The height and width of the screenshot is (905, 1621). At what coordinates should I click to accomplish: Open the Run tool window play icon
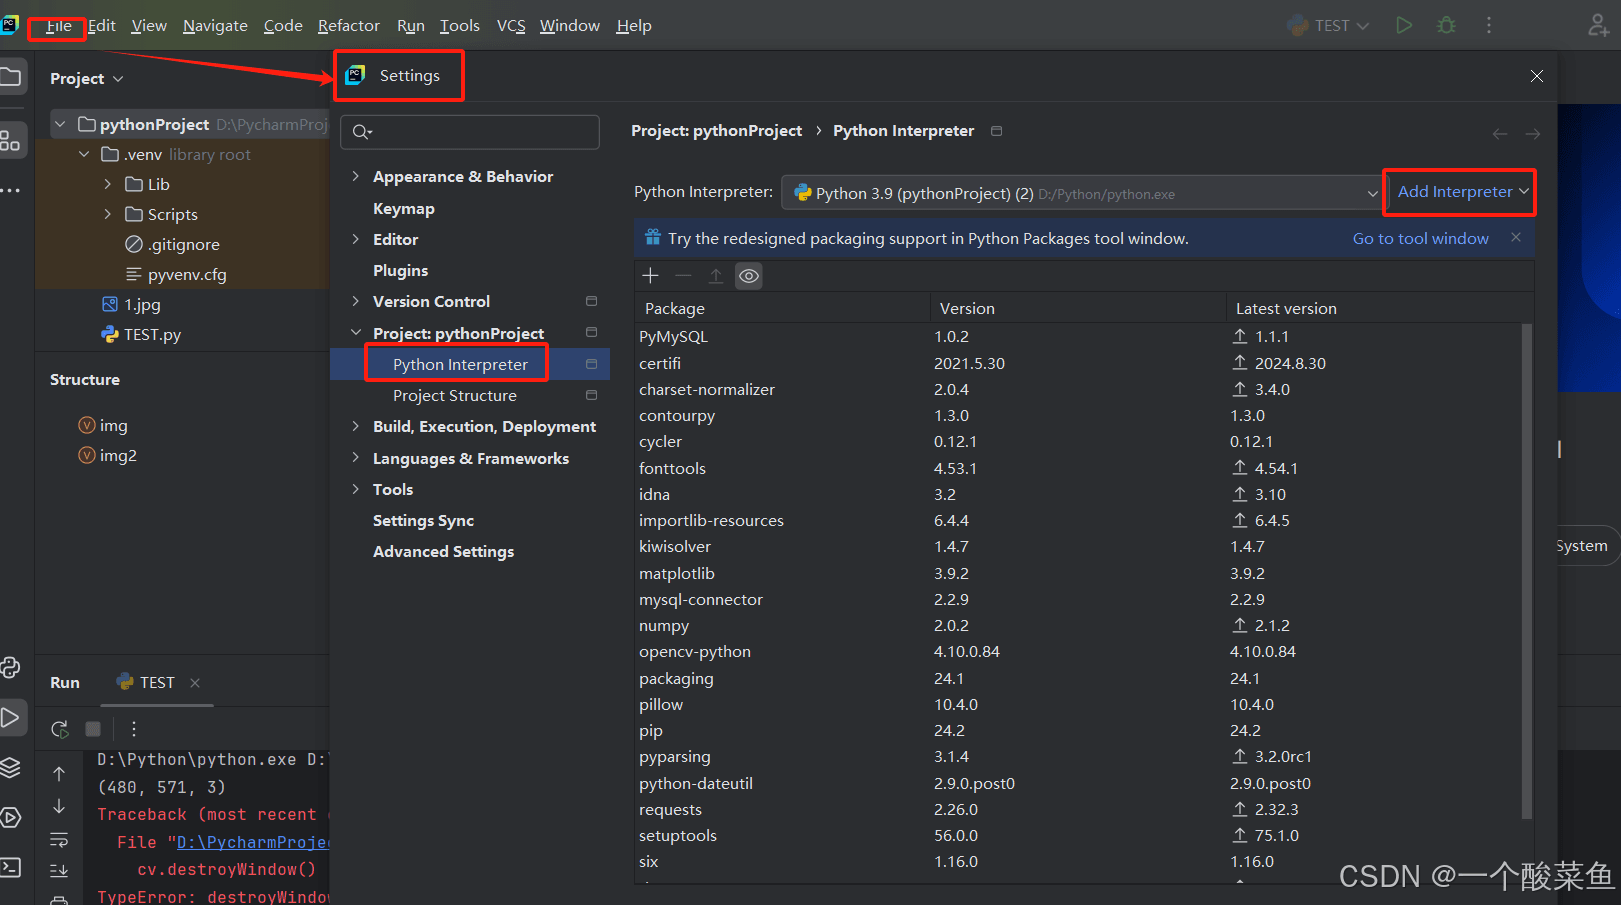click(10, 717)
